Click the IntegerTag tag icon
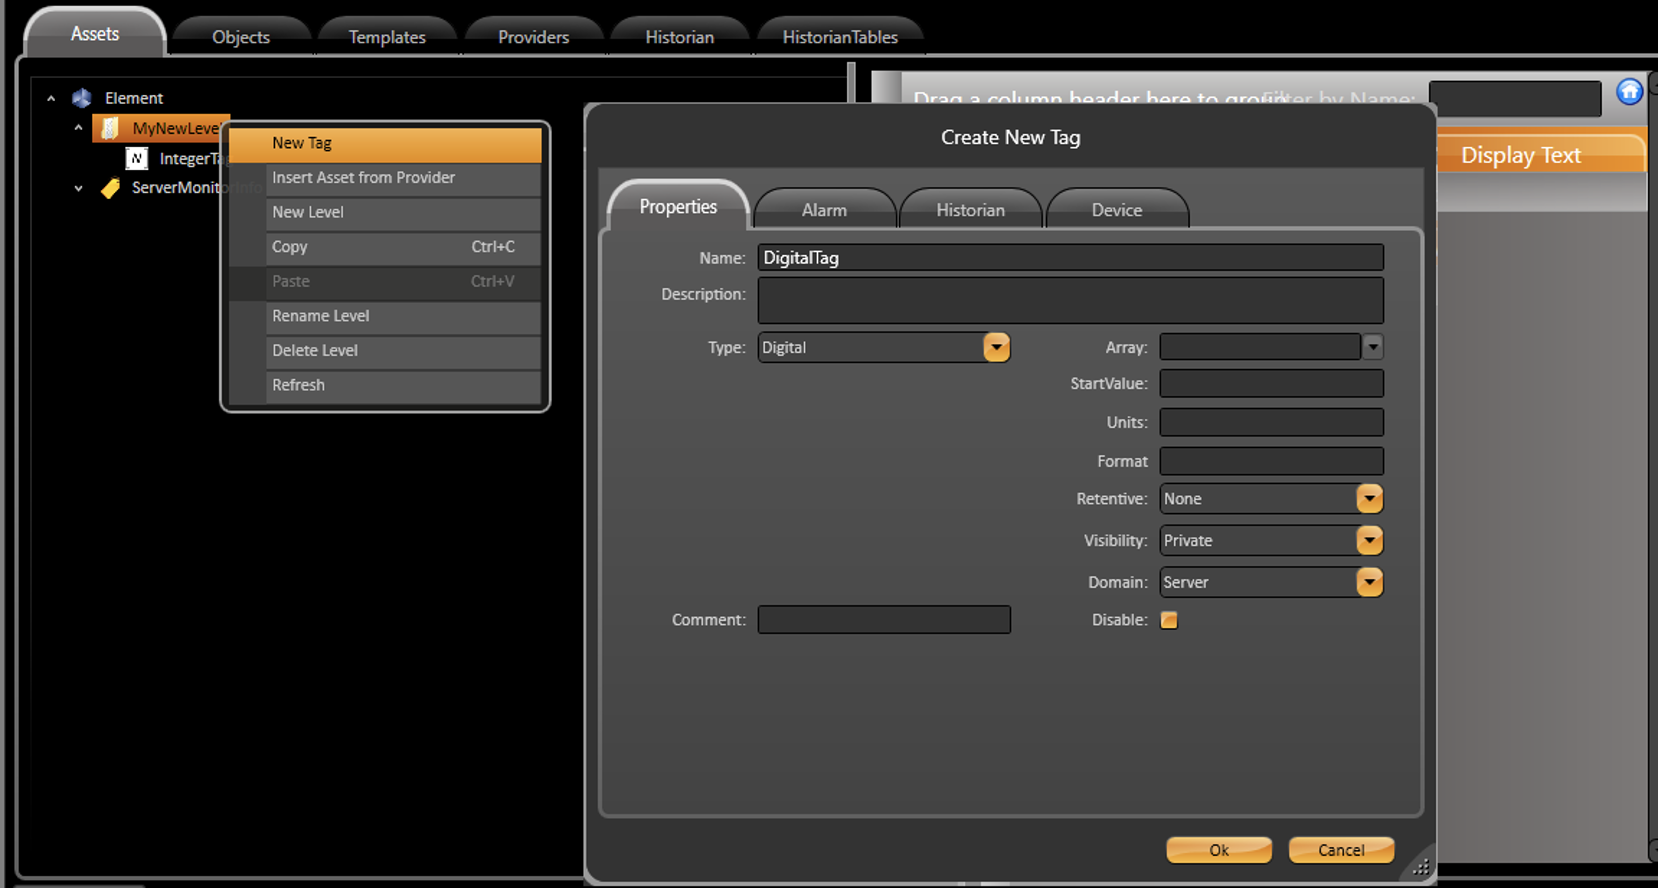Viewport: 1658px width, 888px height. [137, 159]
